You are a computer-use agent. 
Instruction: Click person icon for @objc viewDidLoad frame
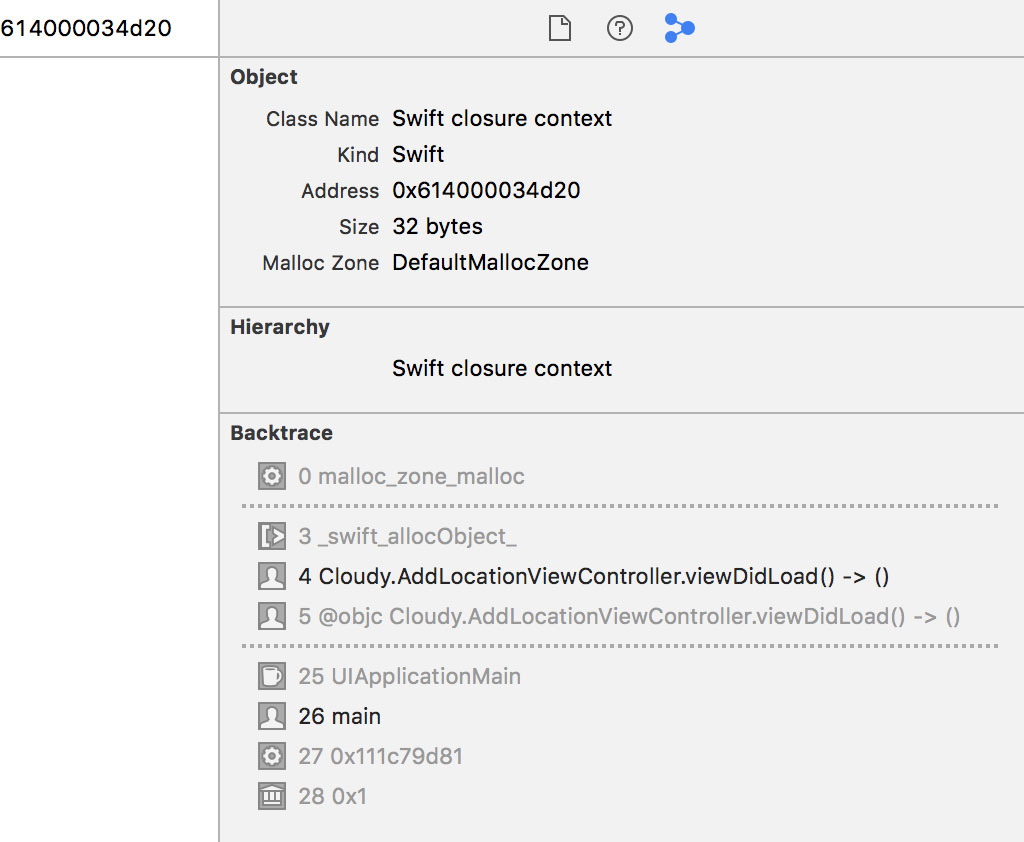click(271, 616)
